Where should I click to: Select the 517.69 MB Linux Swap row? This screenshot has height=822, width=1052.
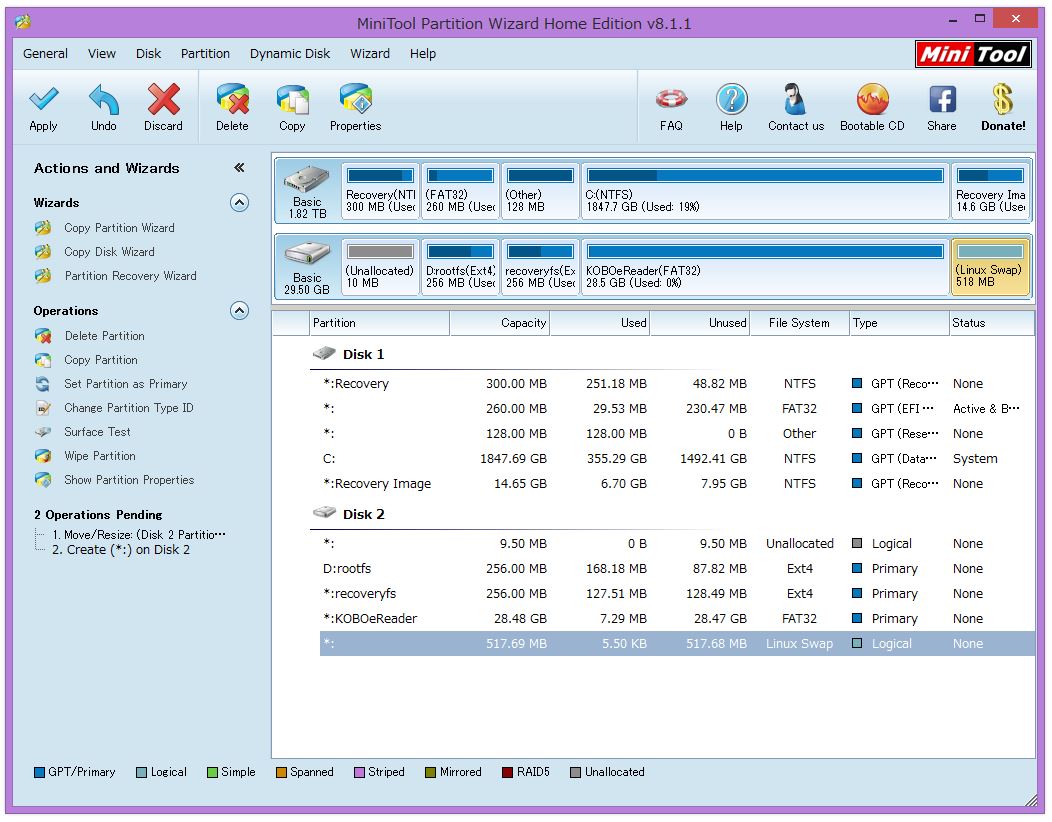[677, 644]
